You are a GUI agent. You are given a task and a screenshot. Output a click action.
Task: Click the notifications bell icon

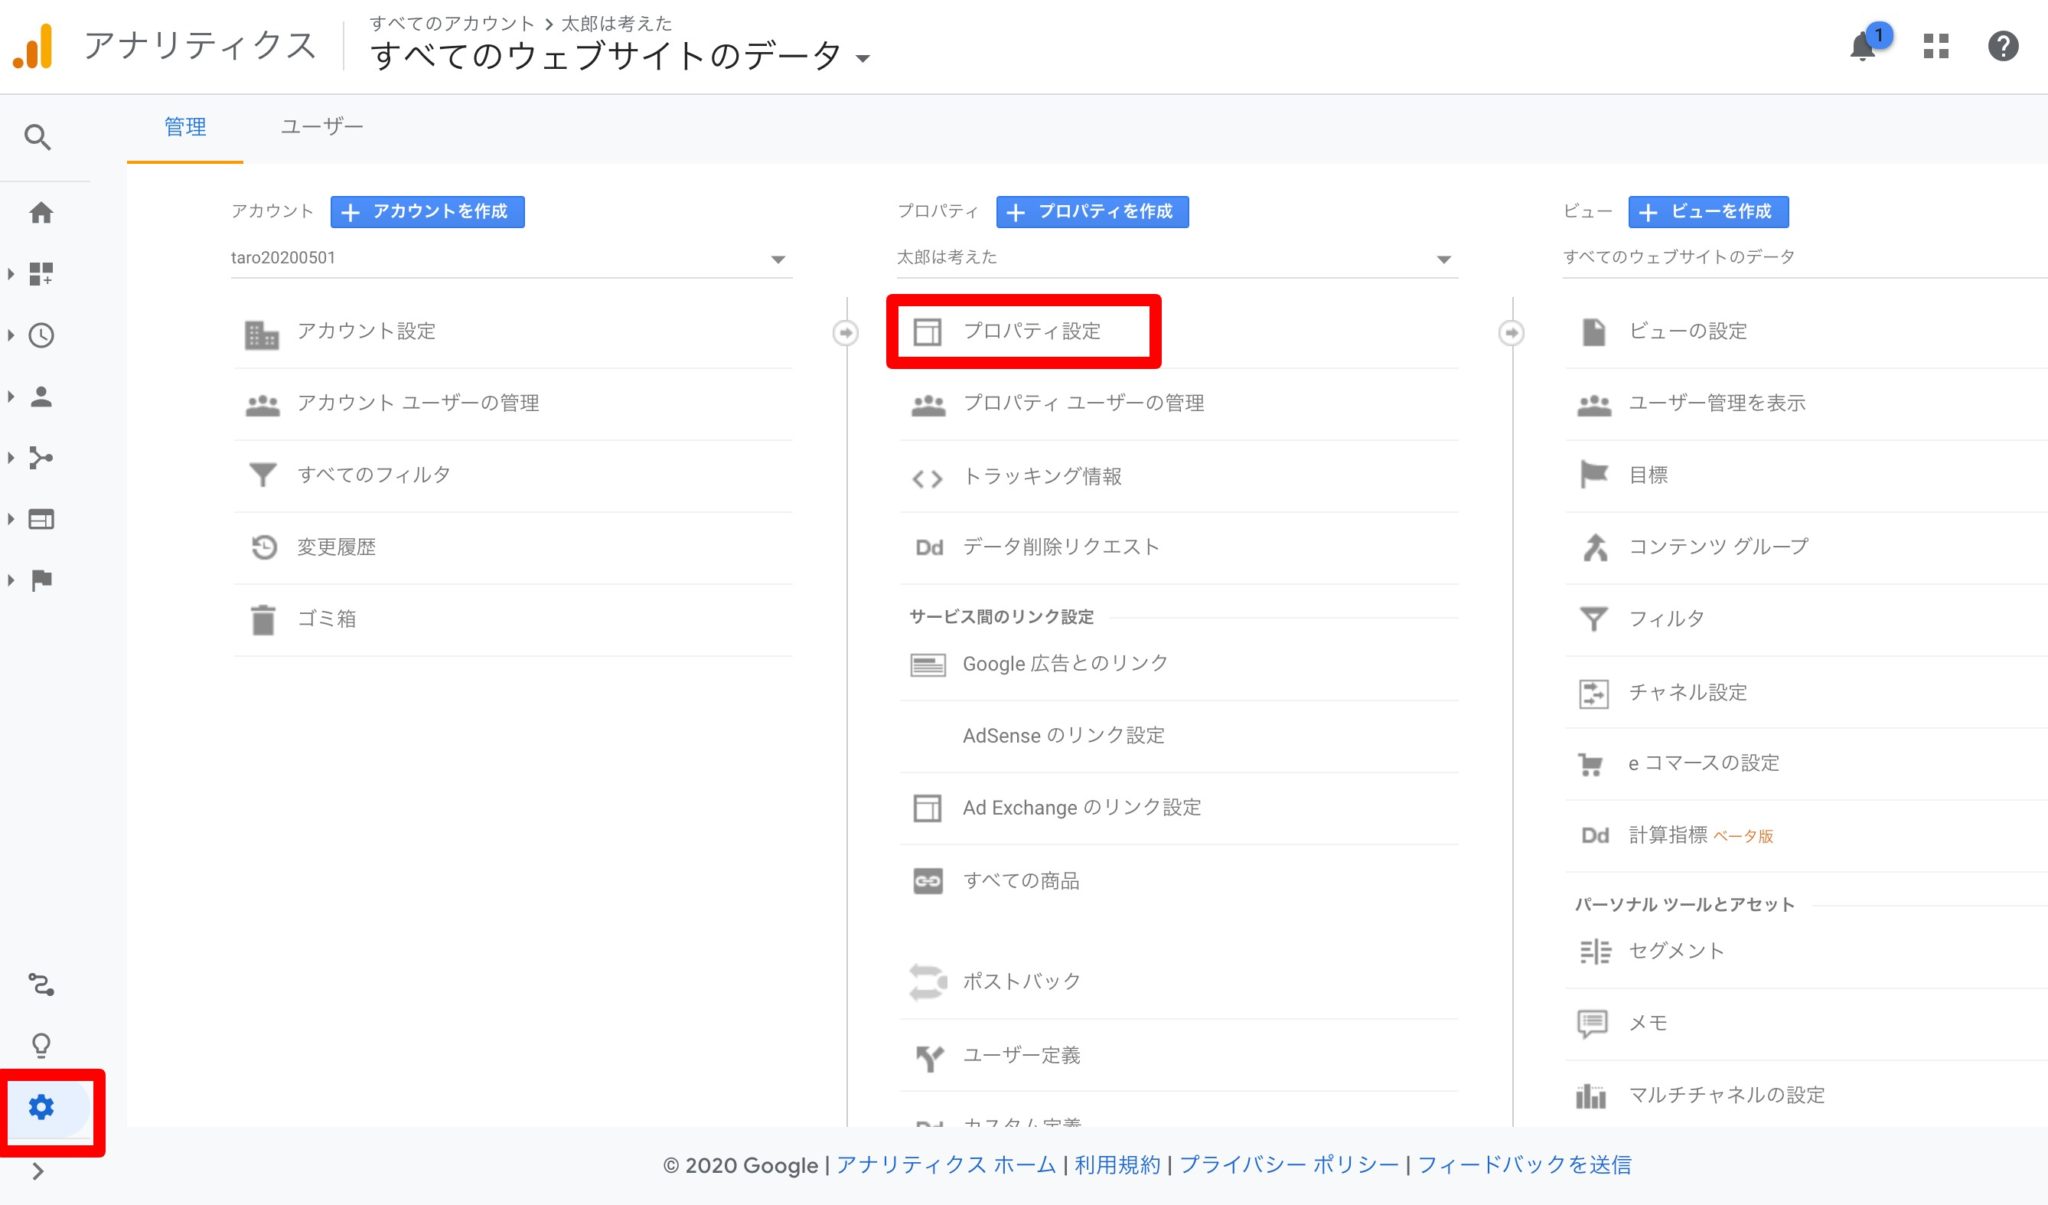click(1862, 46)
